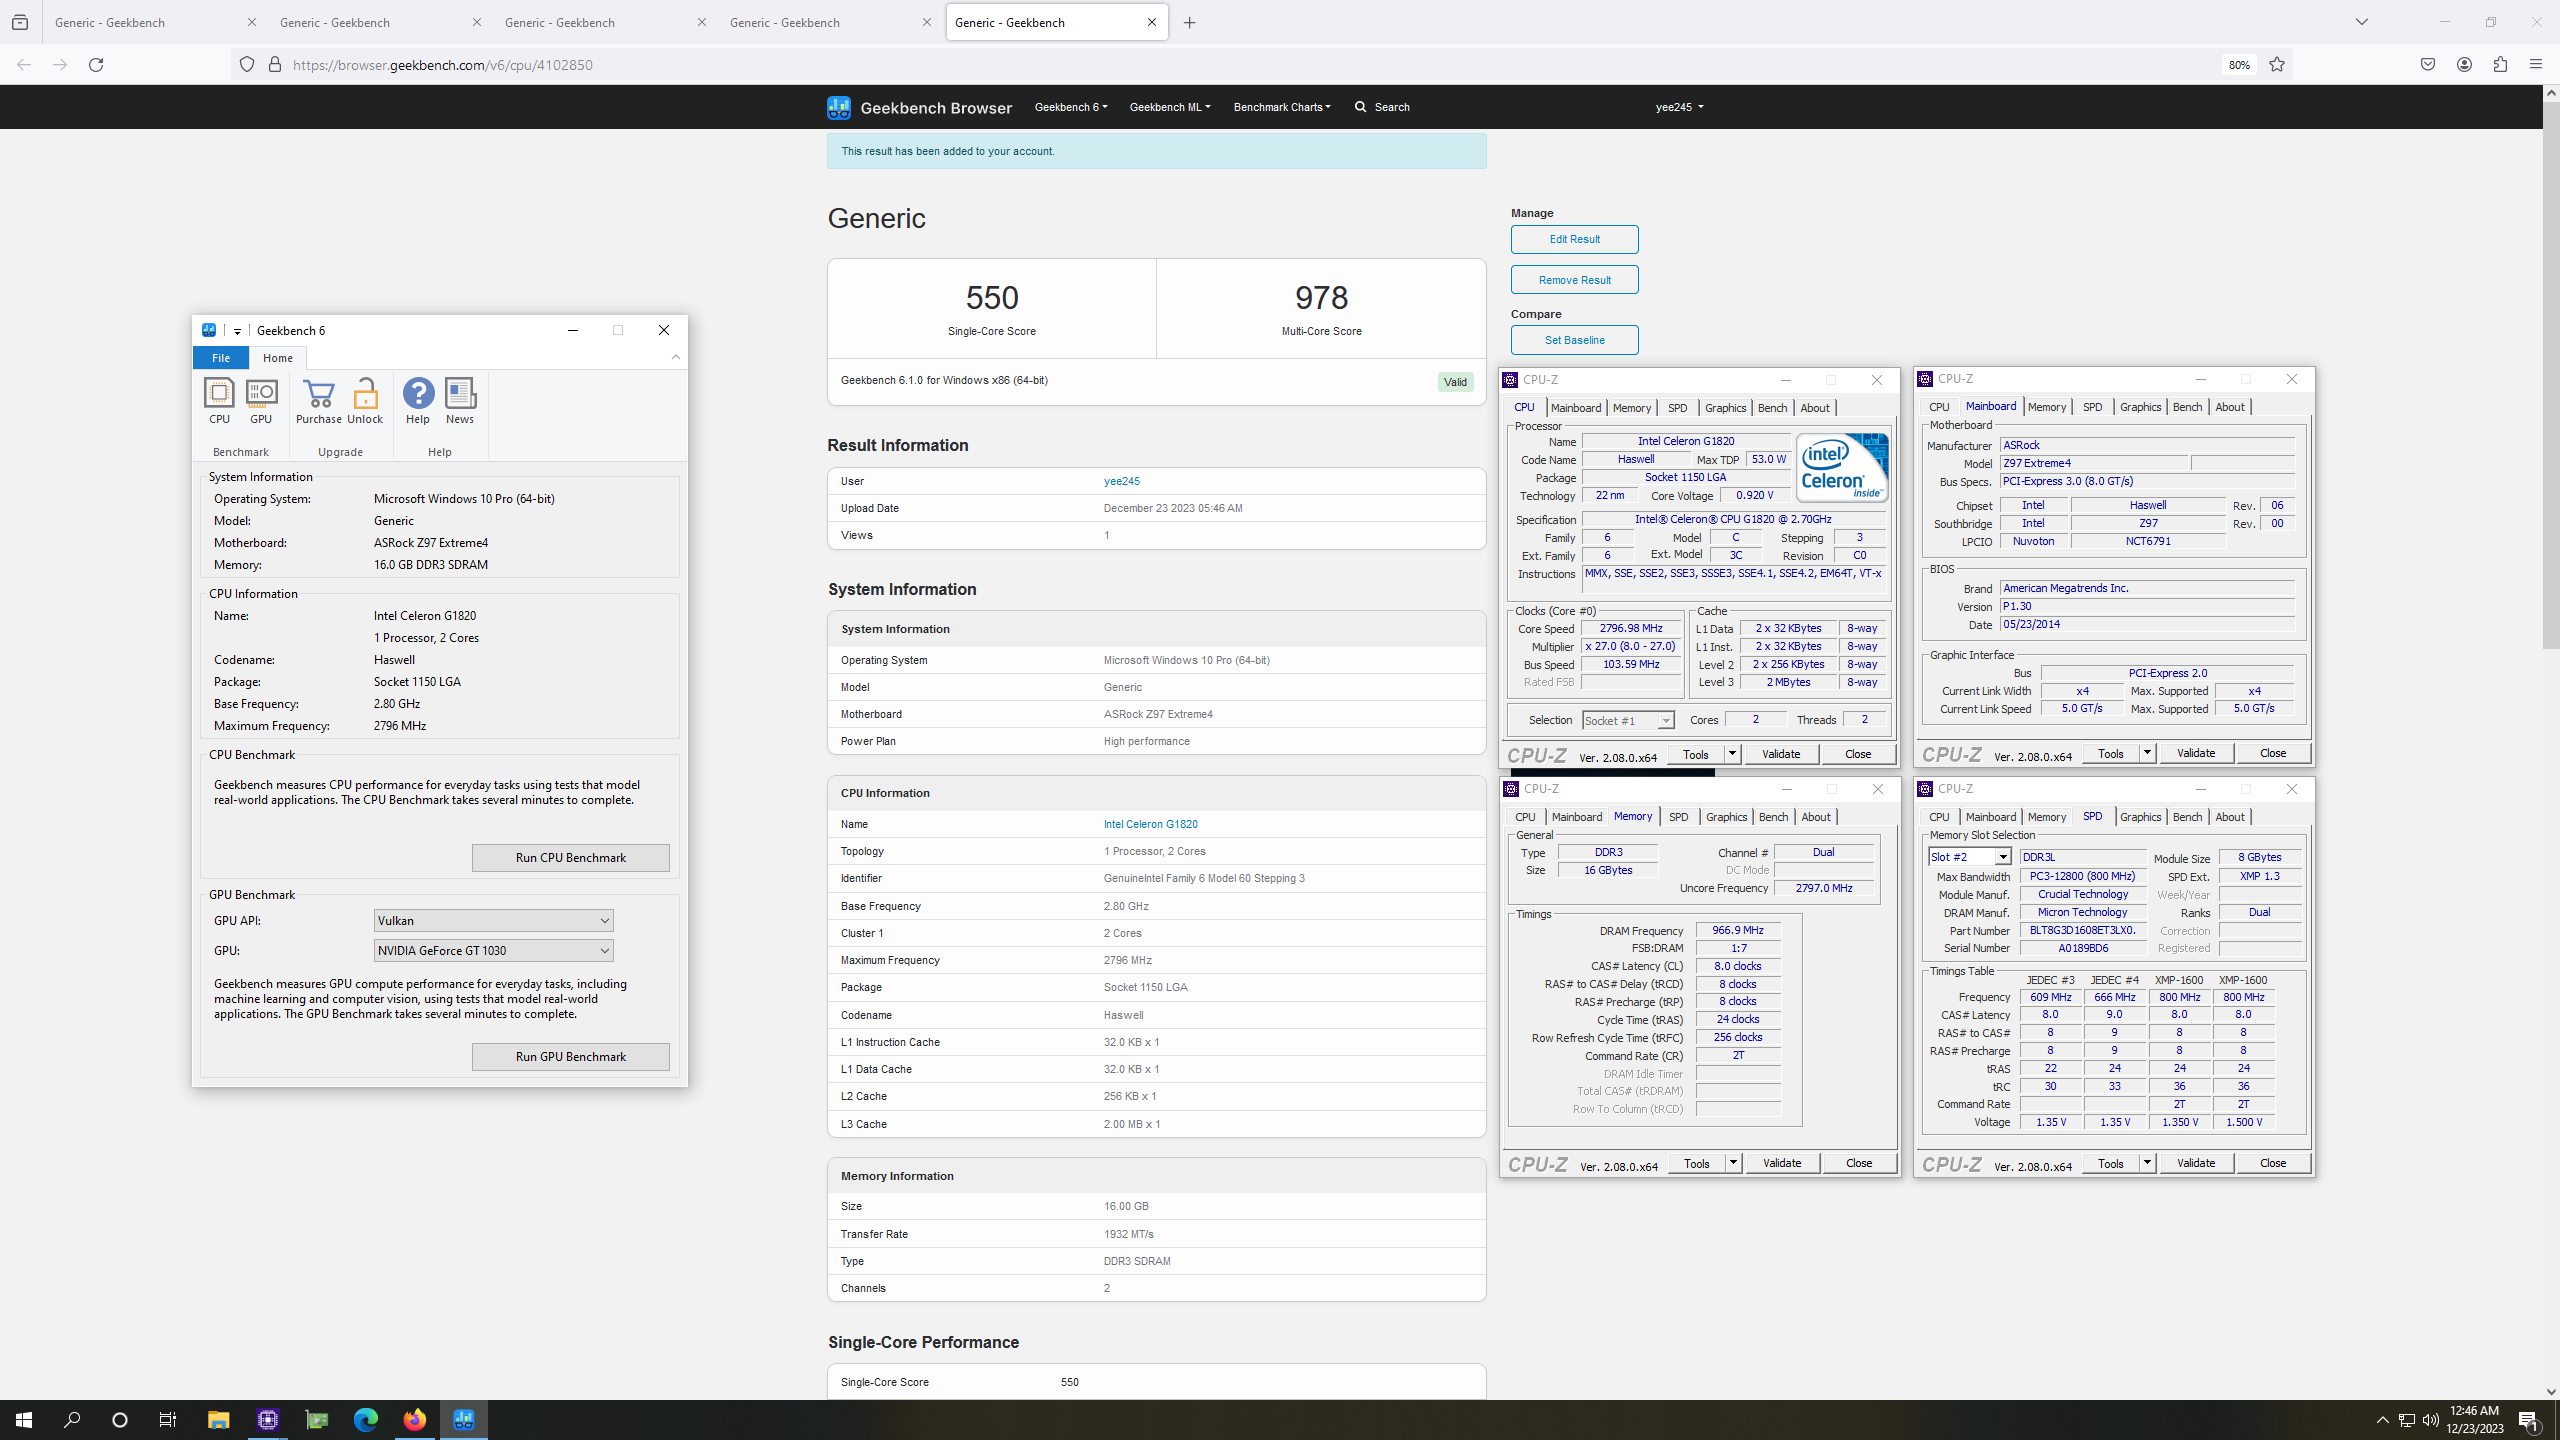This screenshot has height=1440, width=2560.
Task: Open the NVIDIA GeForce GT 1030 GPU dropdown
Action: click(x=493, y=950)
